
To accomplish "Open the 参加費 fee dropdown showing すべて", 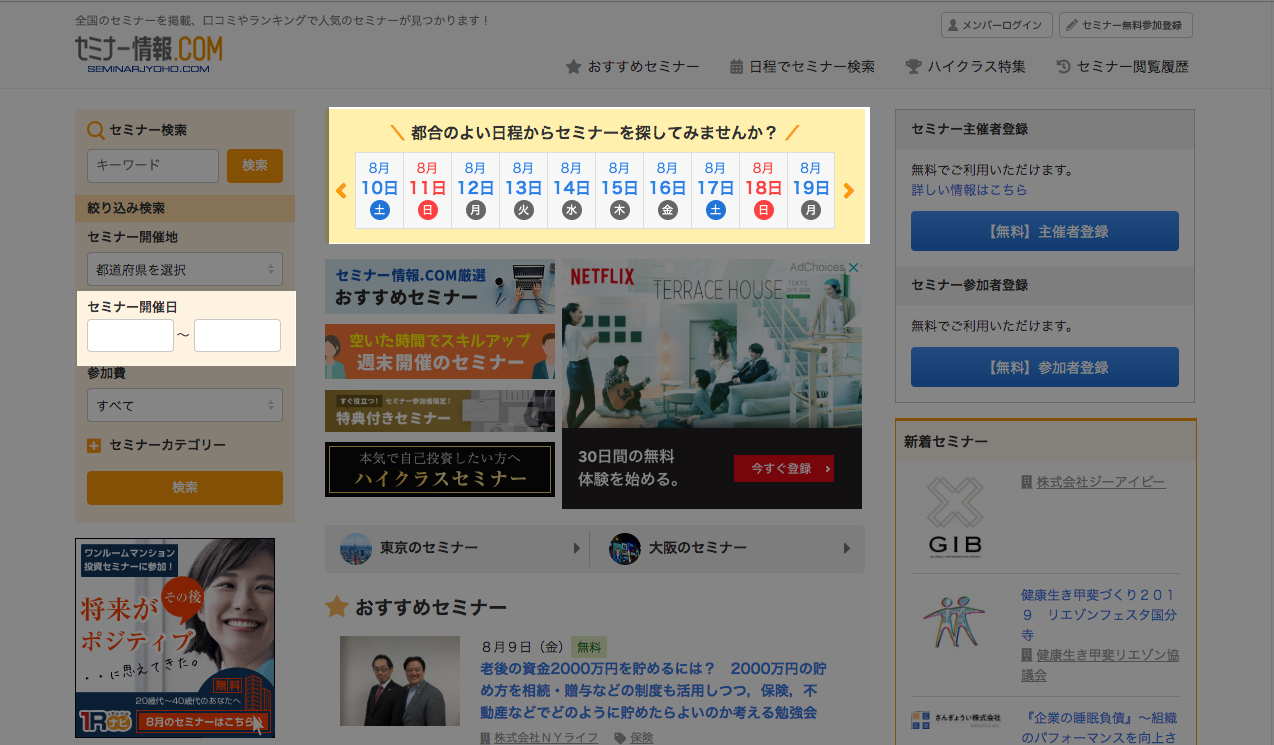I will click(x=185, y=405).
